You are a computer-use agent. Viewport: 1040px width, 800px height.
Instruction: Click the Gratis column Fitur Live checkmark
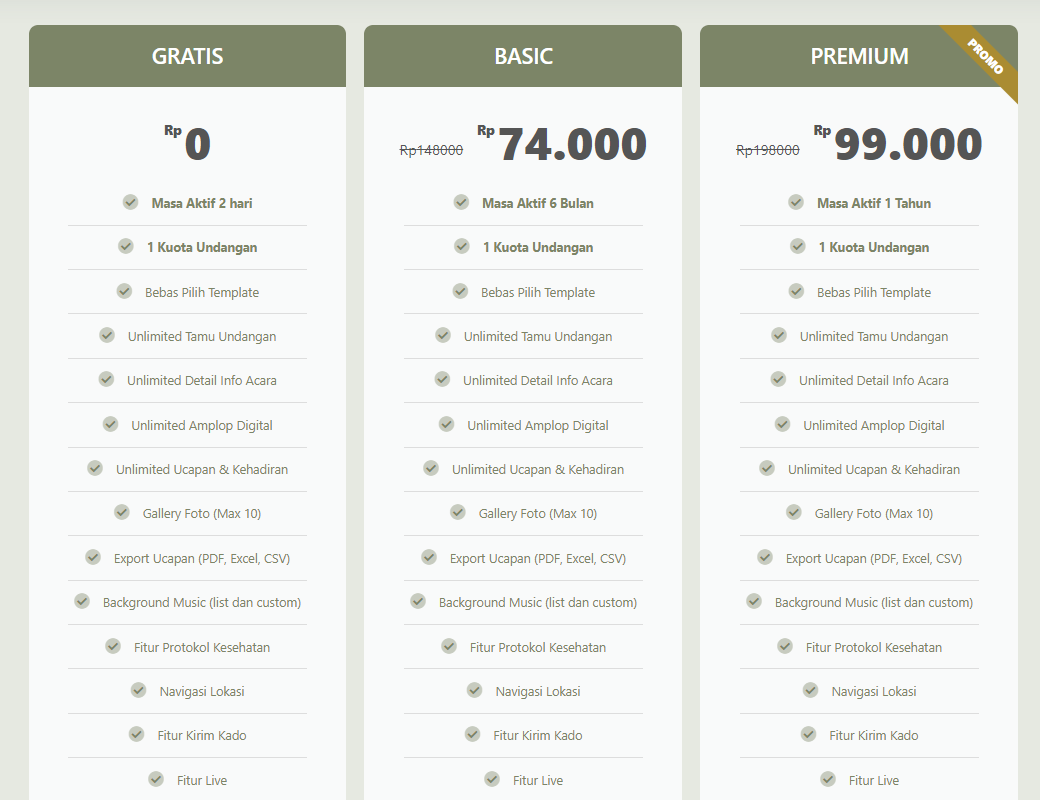(x=156, y=779)
